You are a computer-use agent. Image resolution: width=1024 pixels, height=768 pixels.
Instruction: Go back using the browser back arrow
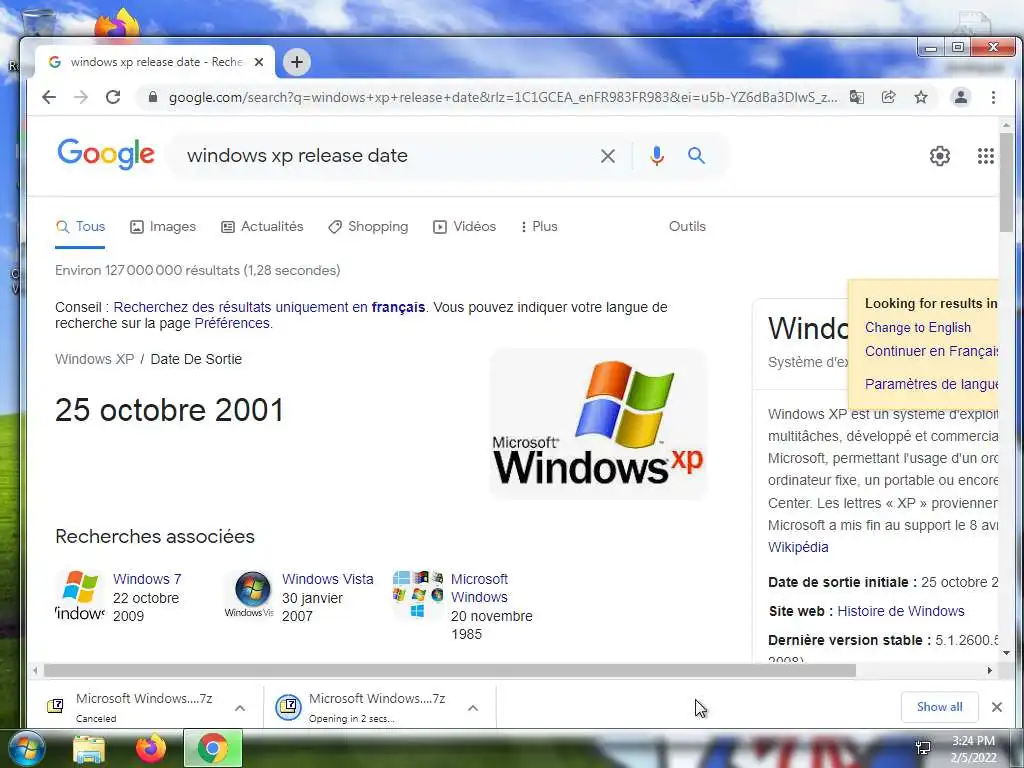[x=49, y=97]
